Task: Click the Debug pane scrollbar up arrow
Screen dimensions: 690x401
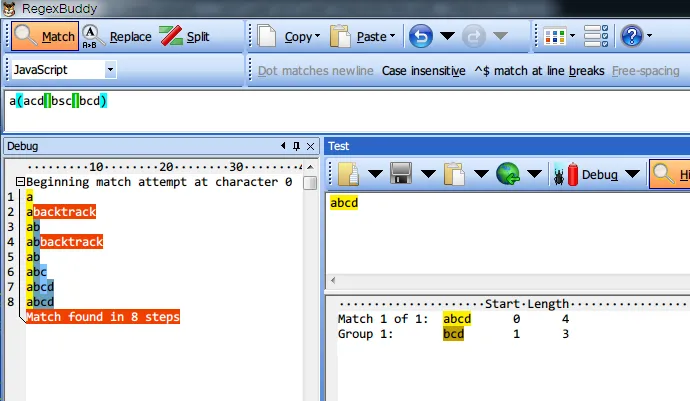Action: [310, 167]
